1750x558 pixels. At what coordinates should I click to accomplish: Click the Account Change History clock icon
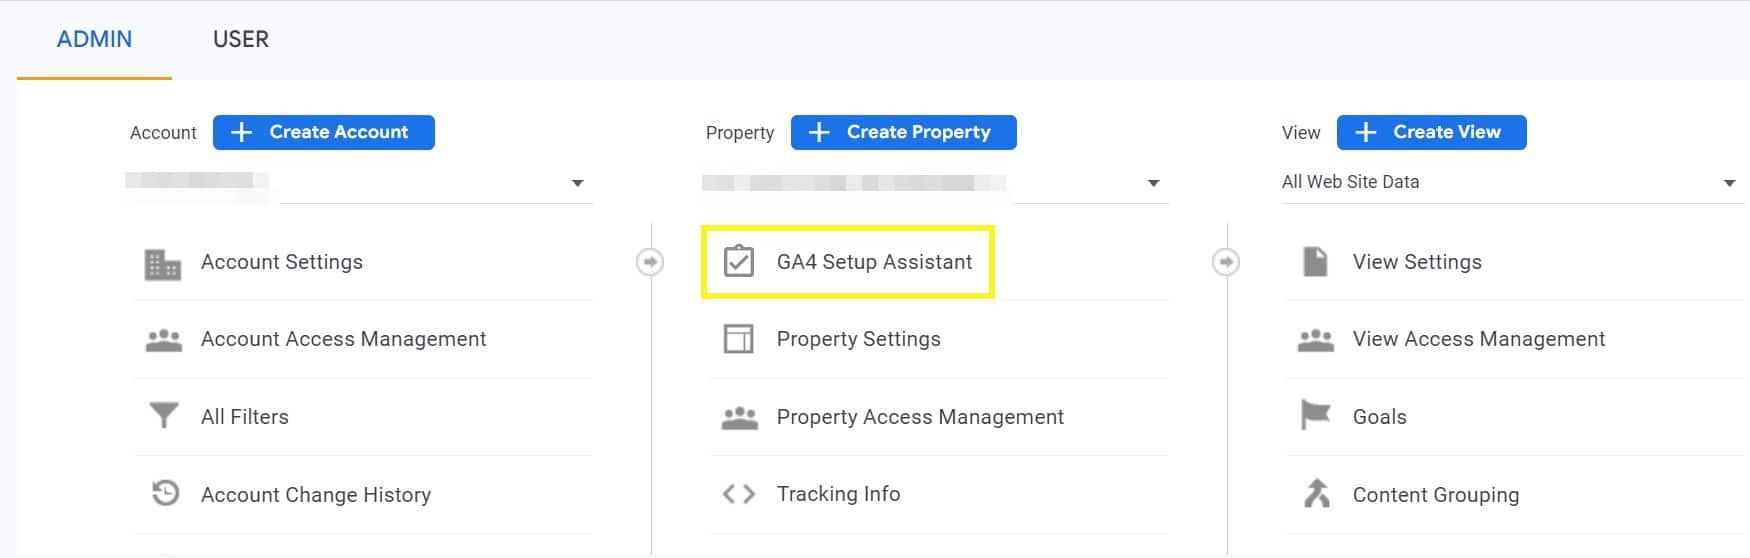pyautogui.click(x=165, y=493)
